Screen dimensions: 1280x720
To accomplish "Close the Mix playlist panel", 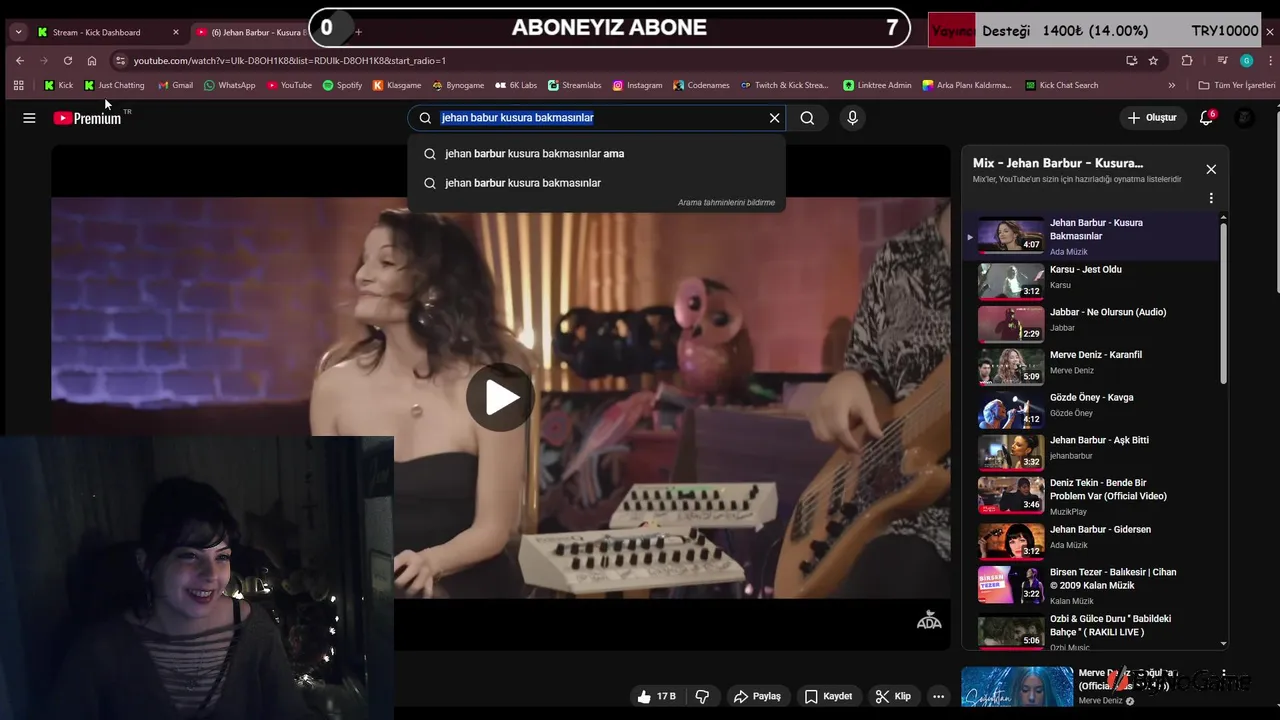I will [1211, 169].
